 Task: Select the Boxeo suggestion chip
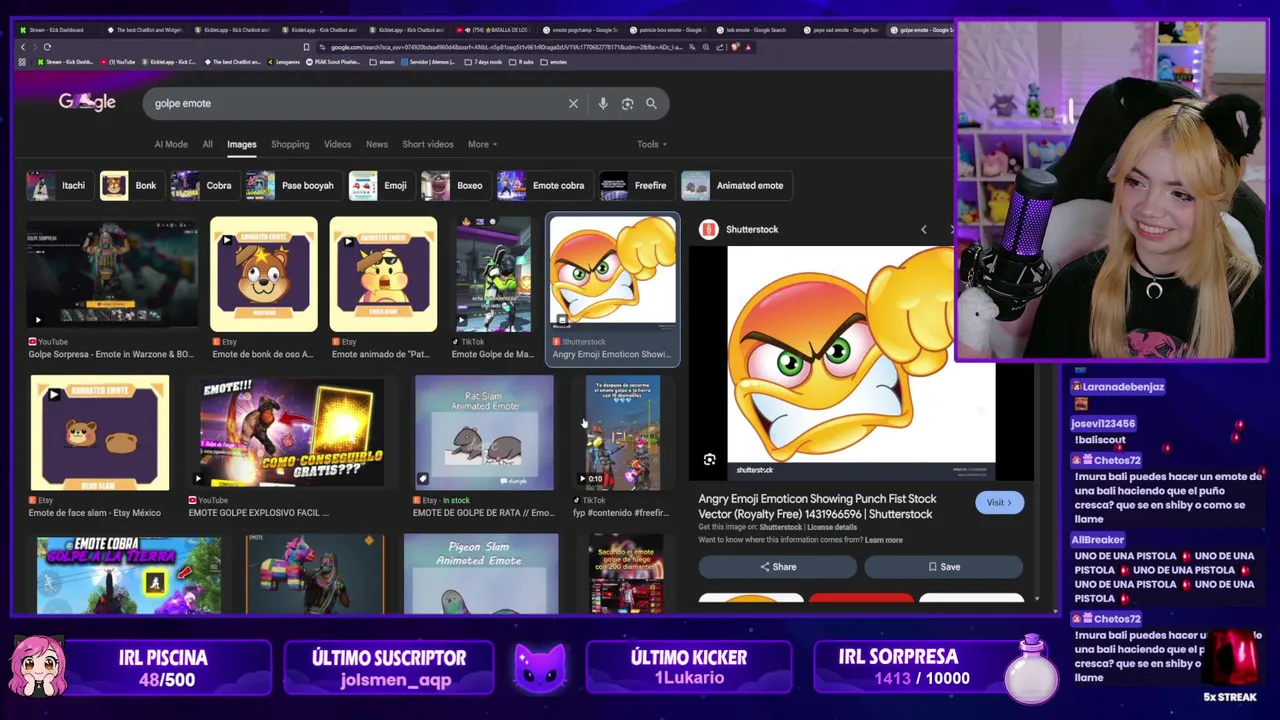click(x=454, y=185)
